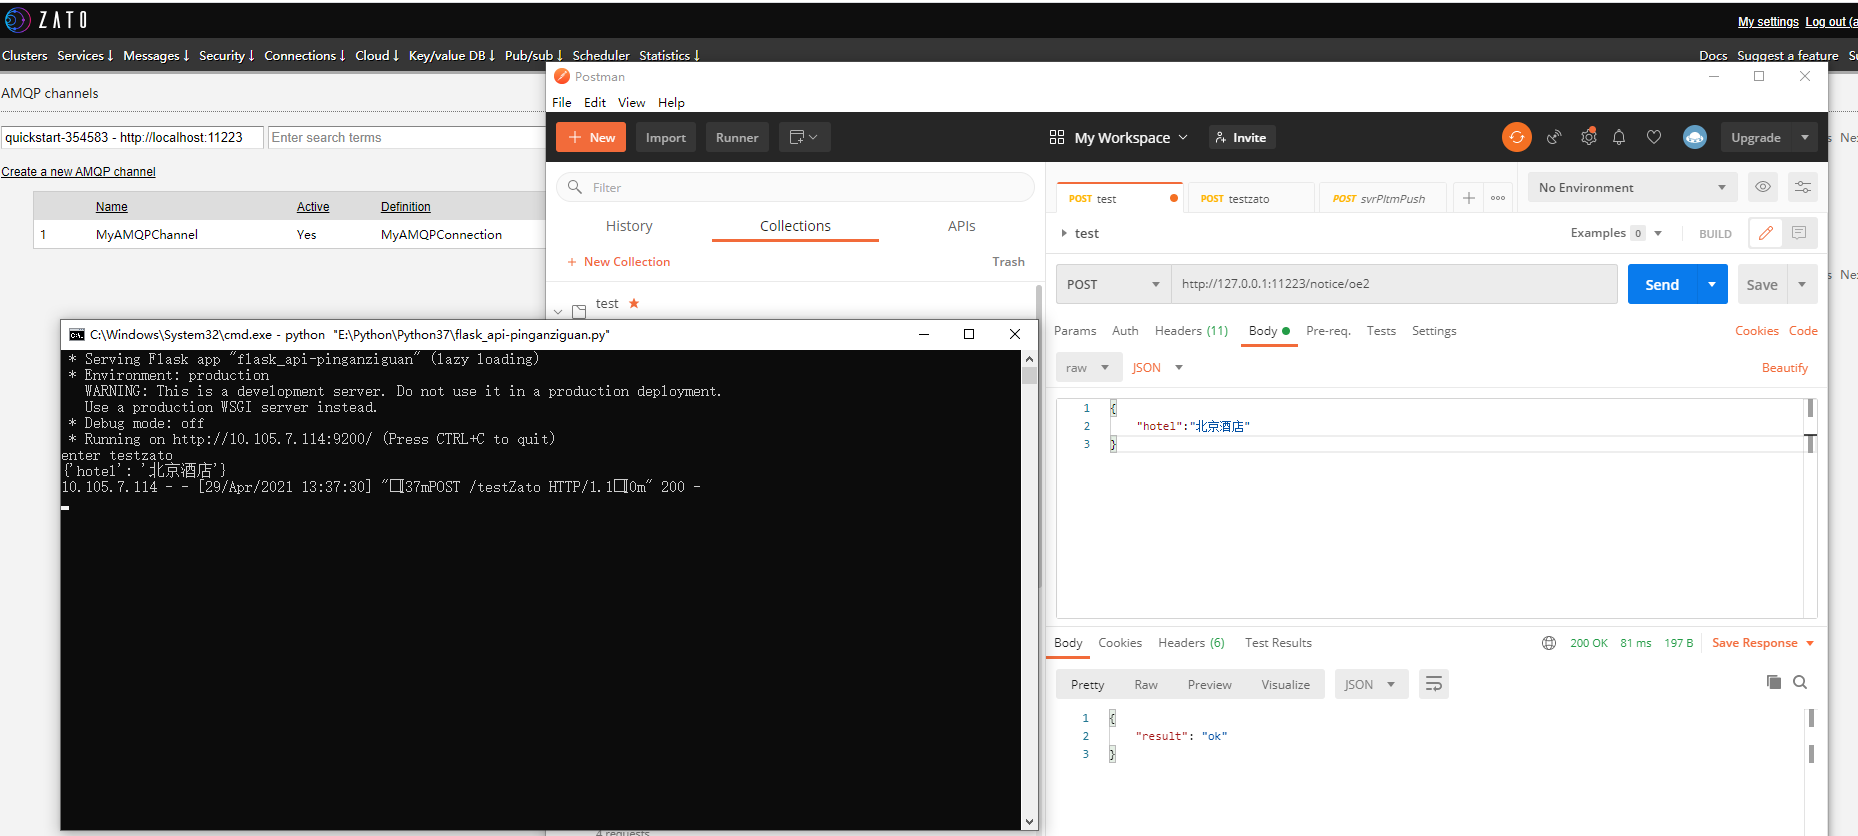Viewport: 1858px width, 836px height.
Task: Open the POST method dropdown
Action: 1113,284
